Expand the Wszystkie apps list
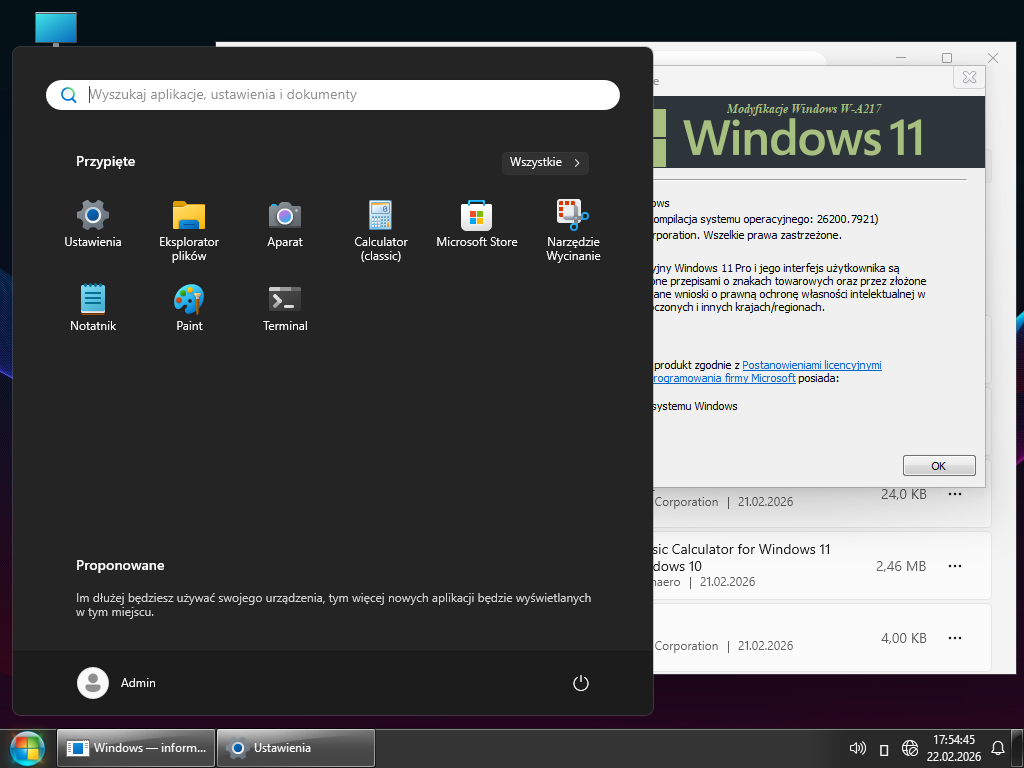Screen dimensions: 1024x768 (x=545, y=162)
